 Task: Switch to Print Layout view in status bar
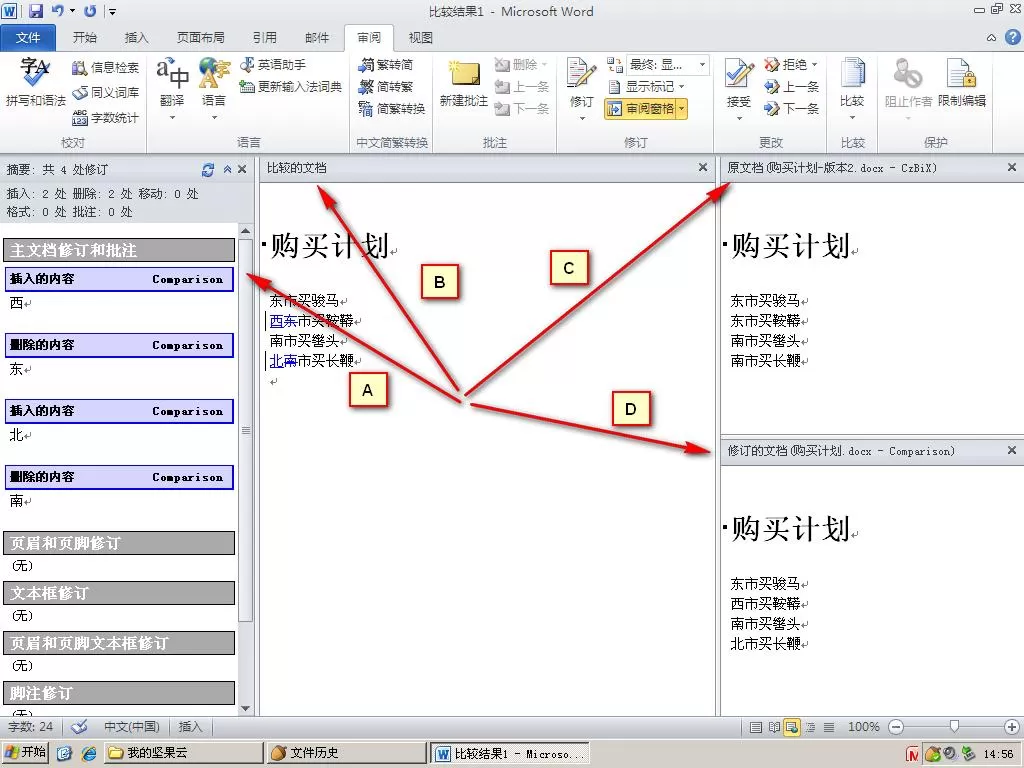point(756,727)
